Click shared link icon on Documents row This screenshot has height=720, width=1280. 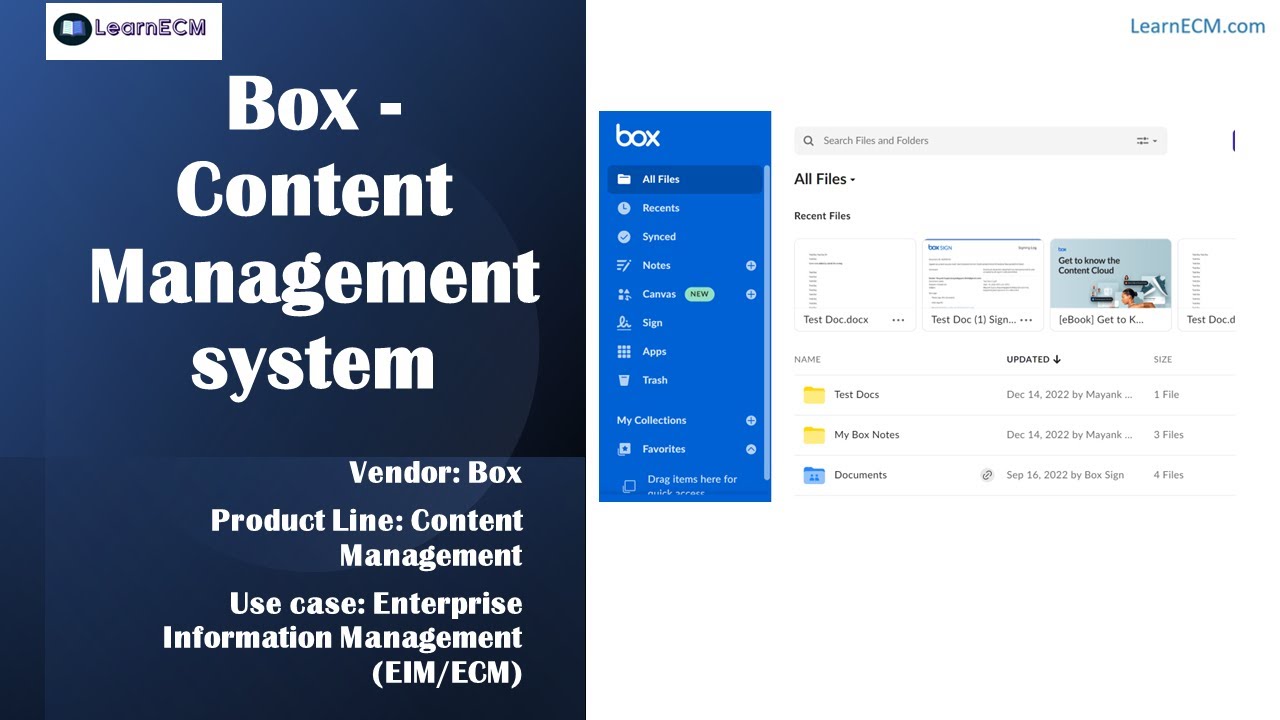[987, 475]
